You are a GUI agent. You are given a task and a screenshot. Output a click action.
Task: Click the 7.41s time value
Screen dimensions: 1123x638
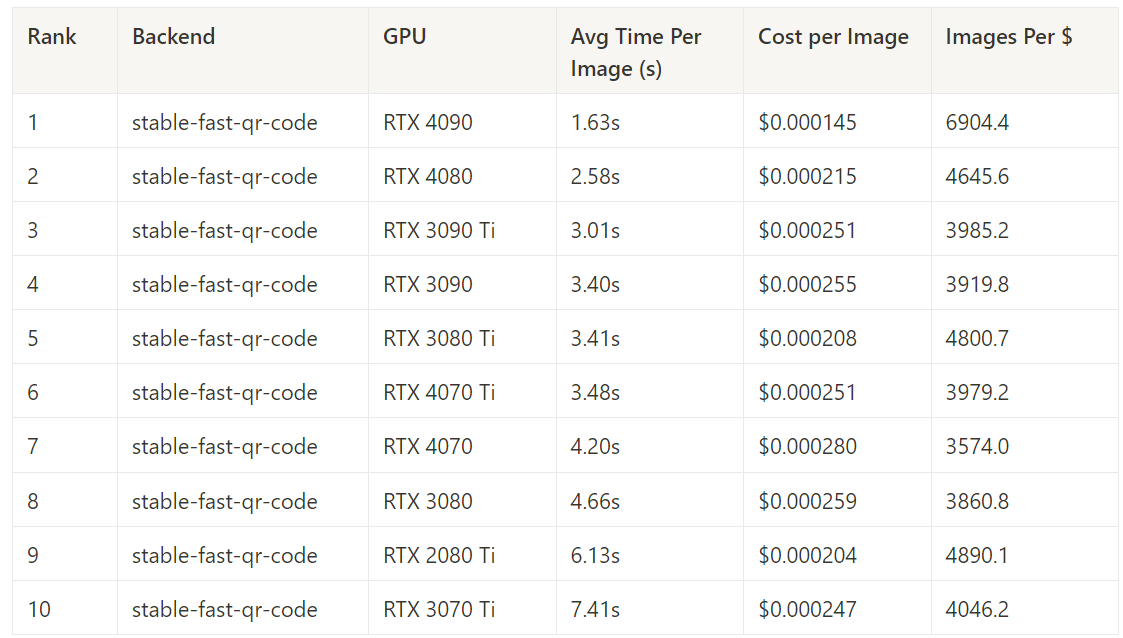(x=595, y=609)
